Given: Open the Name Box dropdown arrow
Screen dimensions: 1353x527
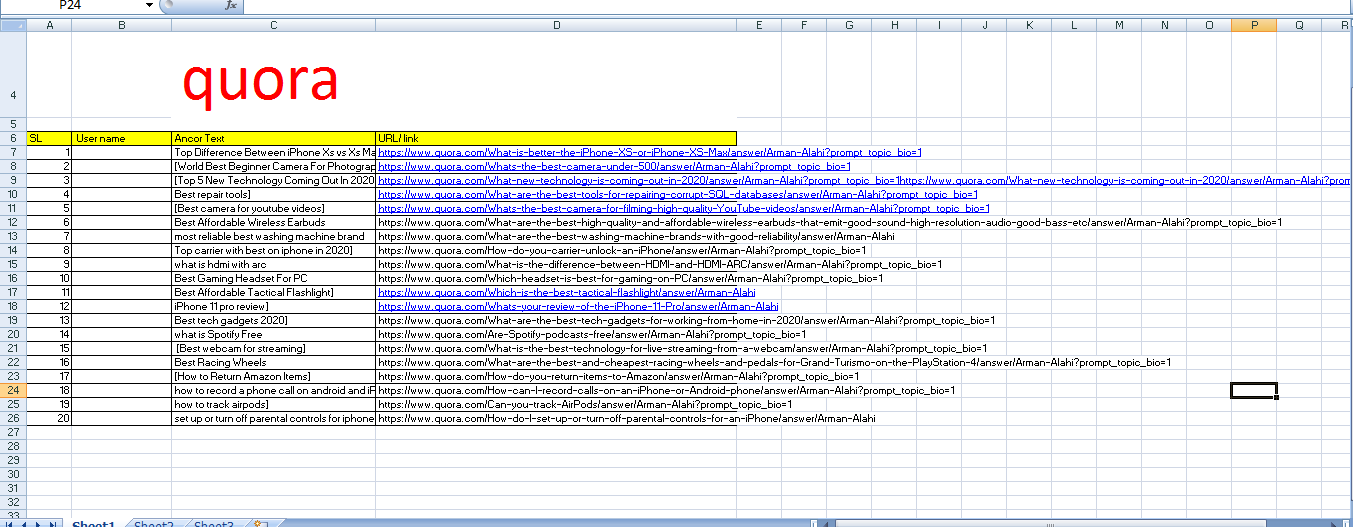Looking at the screenshot, I should (149, 5).
